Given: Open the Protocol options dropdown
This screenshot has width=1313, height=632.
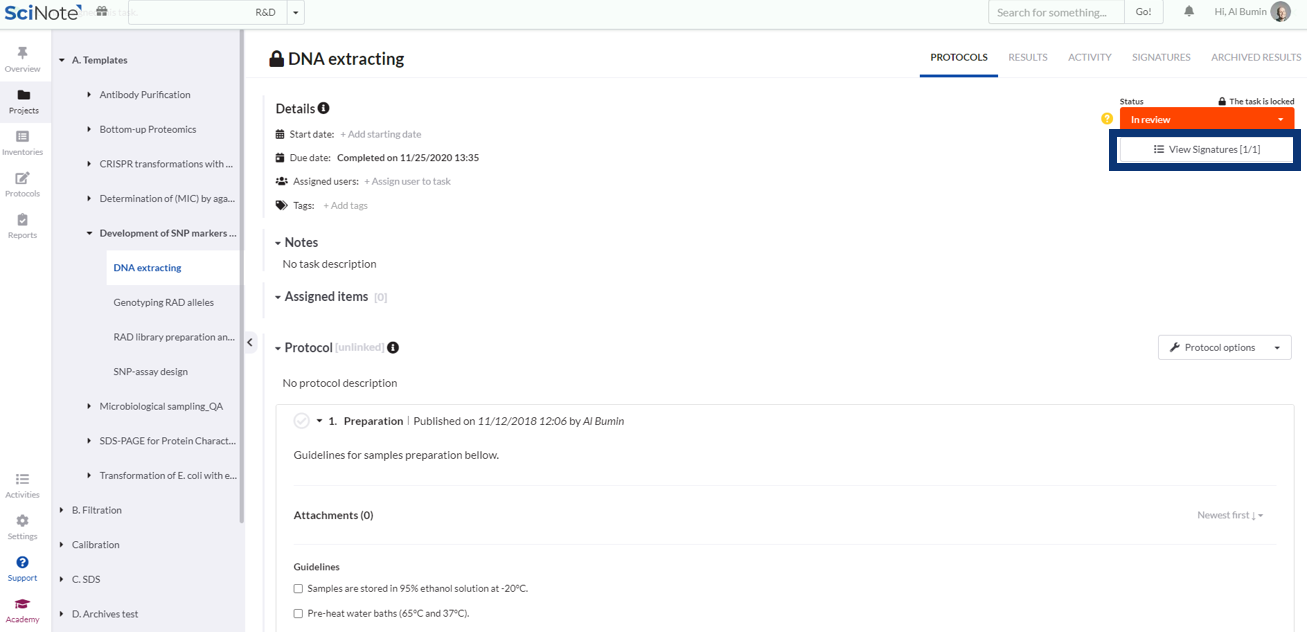Looking at the screenshot, I should 1224,348.
